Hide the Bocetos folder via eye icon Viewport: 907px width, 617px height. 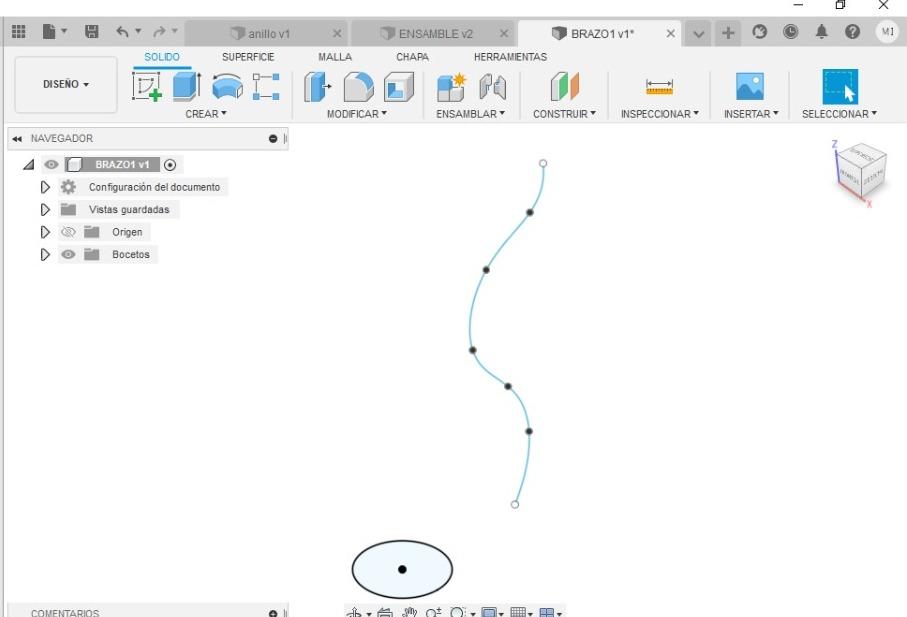tap(68, 254)
